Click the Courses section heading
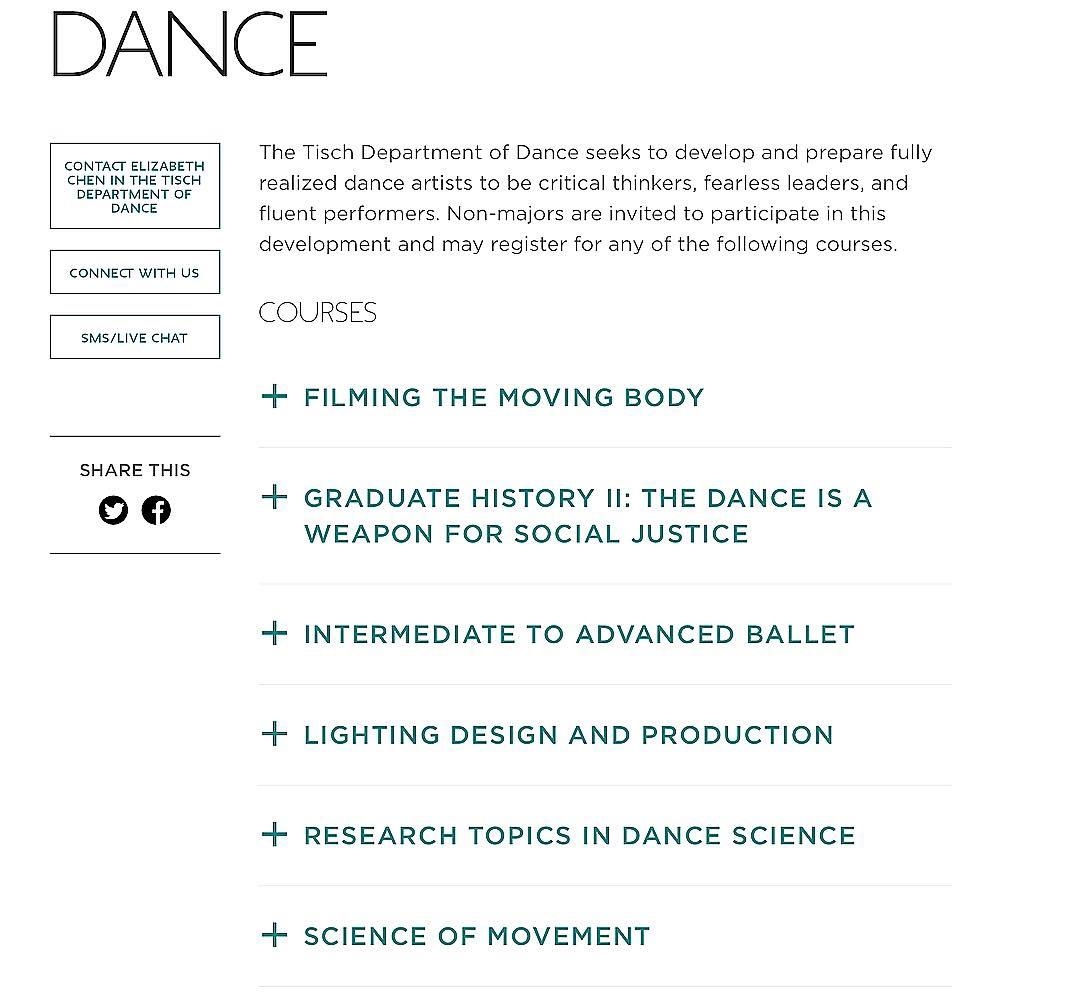 pos(318,312)
